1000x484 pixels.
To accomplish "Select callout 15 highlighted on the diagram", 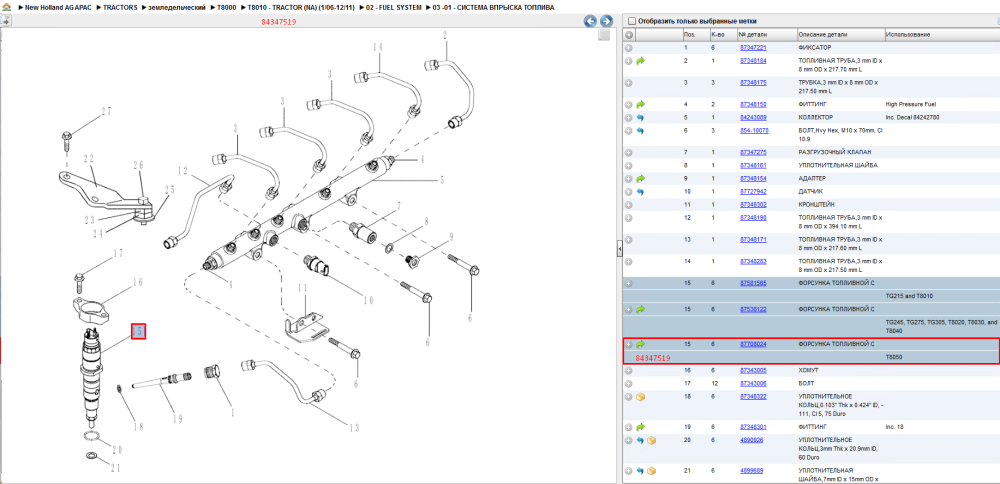I will tap(139, 332).
